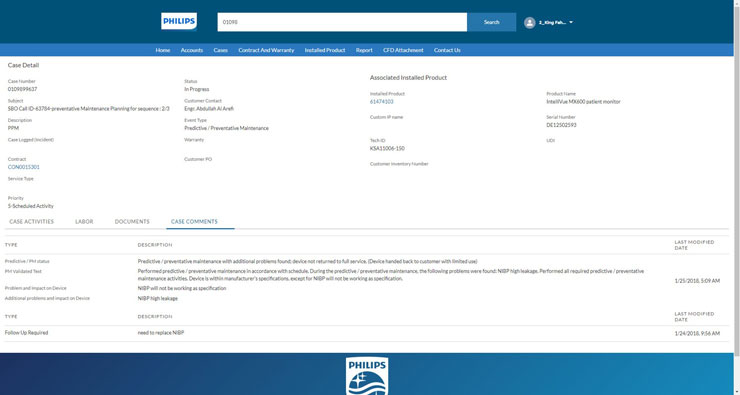Navigate to Contract And Warranty
Viewport: 740px width, 395px height.
[266, 50]
